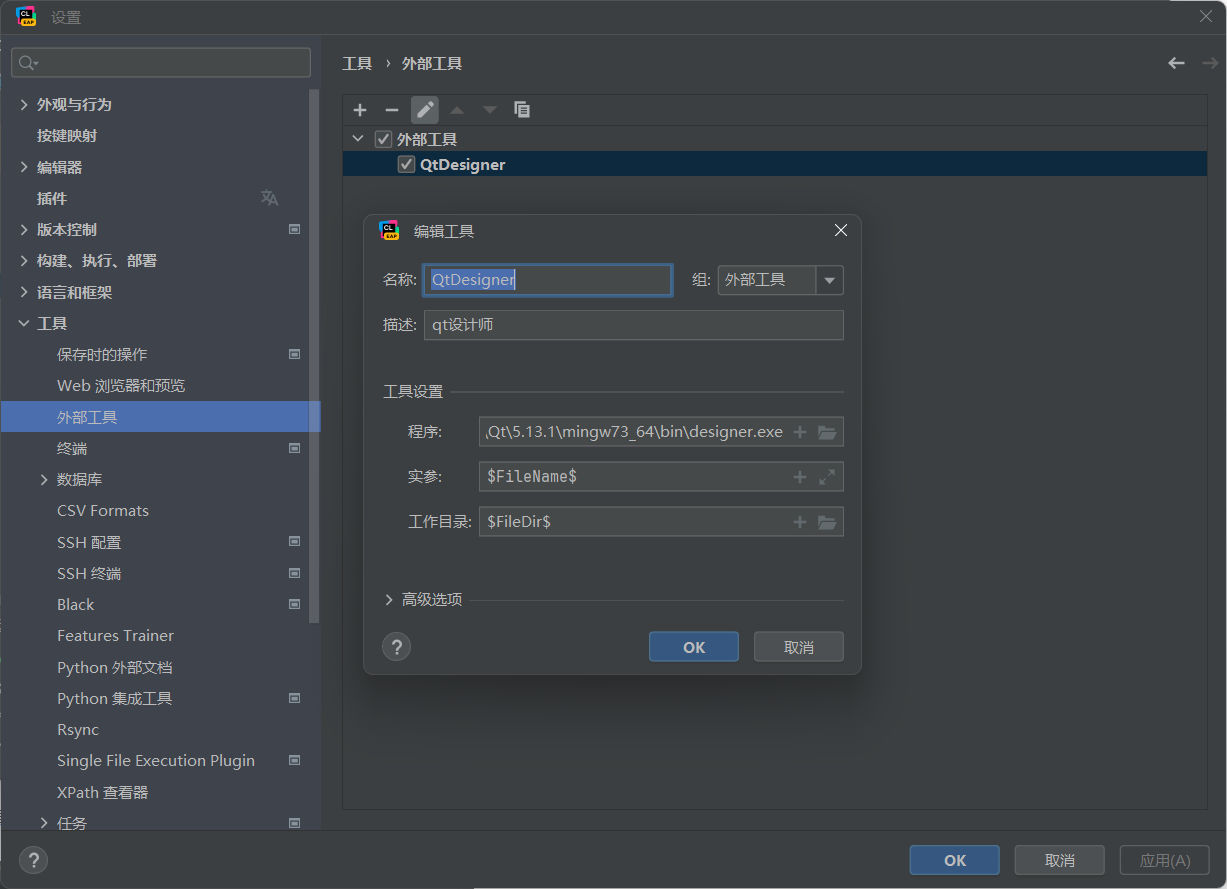Viewport: 1227px width, 889px height.
Task: Collapse the 工具 settings section
Action: click(24, 323)
